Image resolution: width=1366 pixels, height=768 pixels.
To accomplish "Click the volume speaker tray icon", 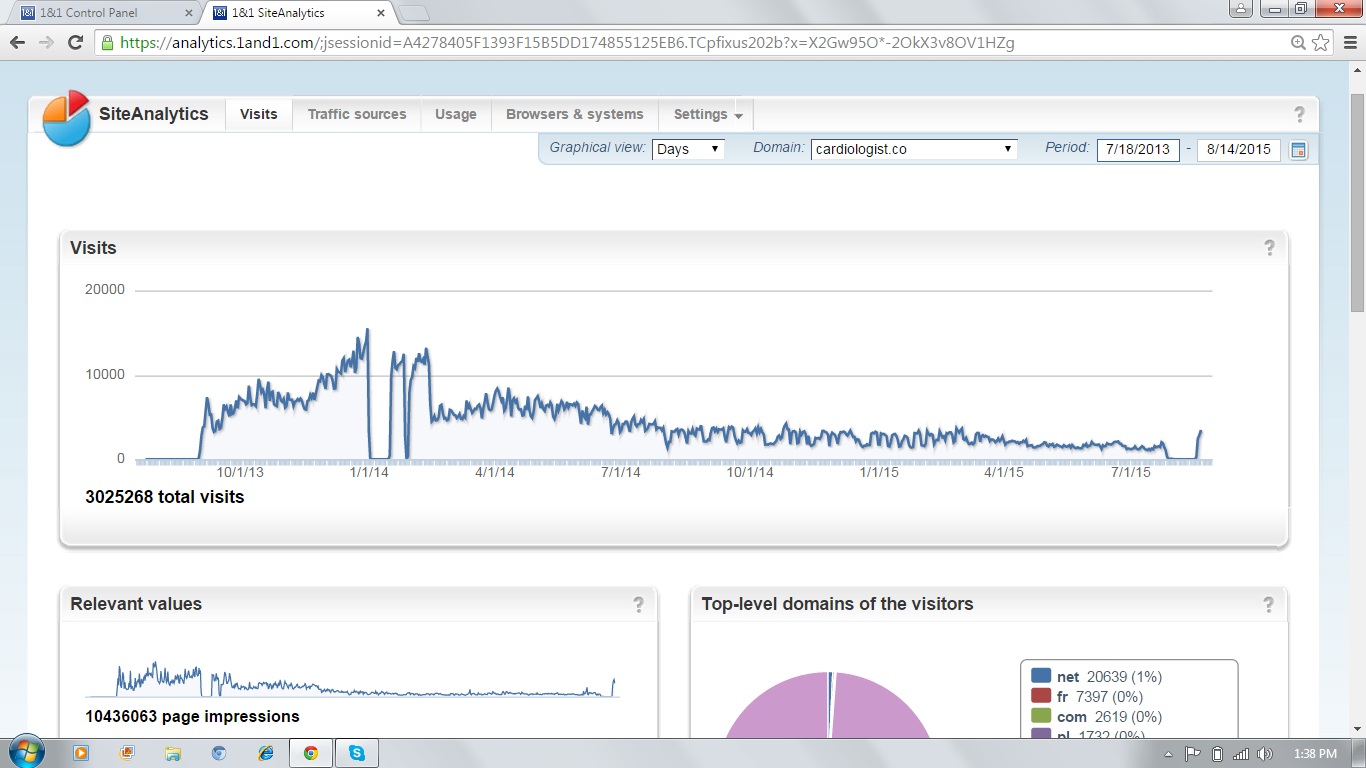I will click(1265, 754).
